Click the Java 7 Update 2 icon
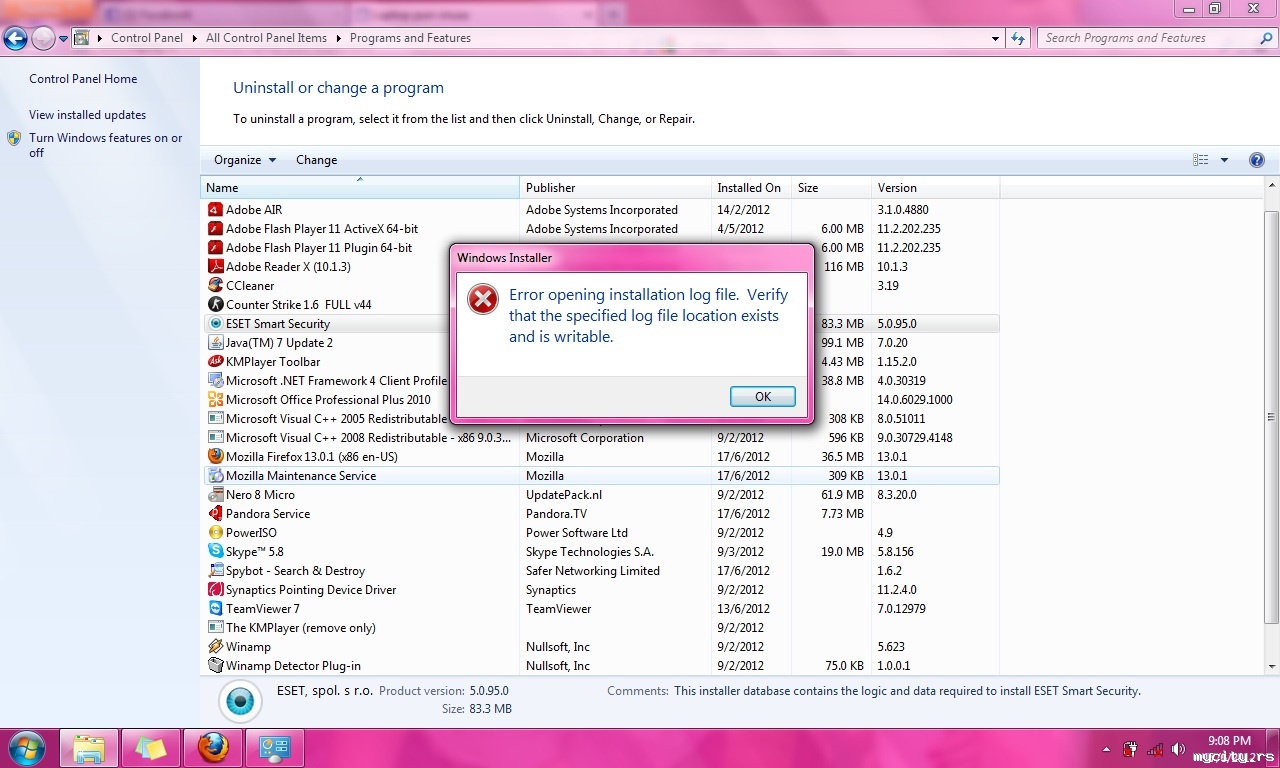 (x=215, y=343)
